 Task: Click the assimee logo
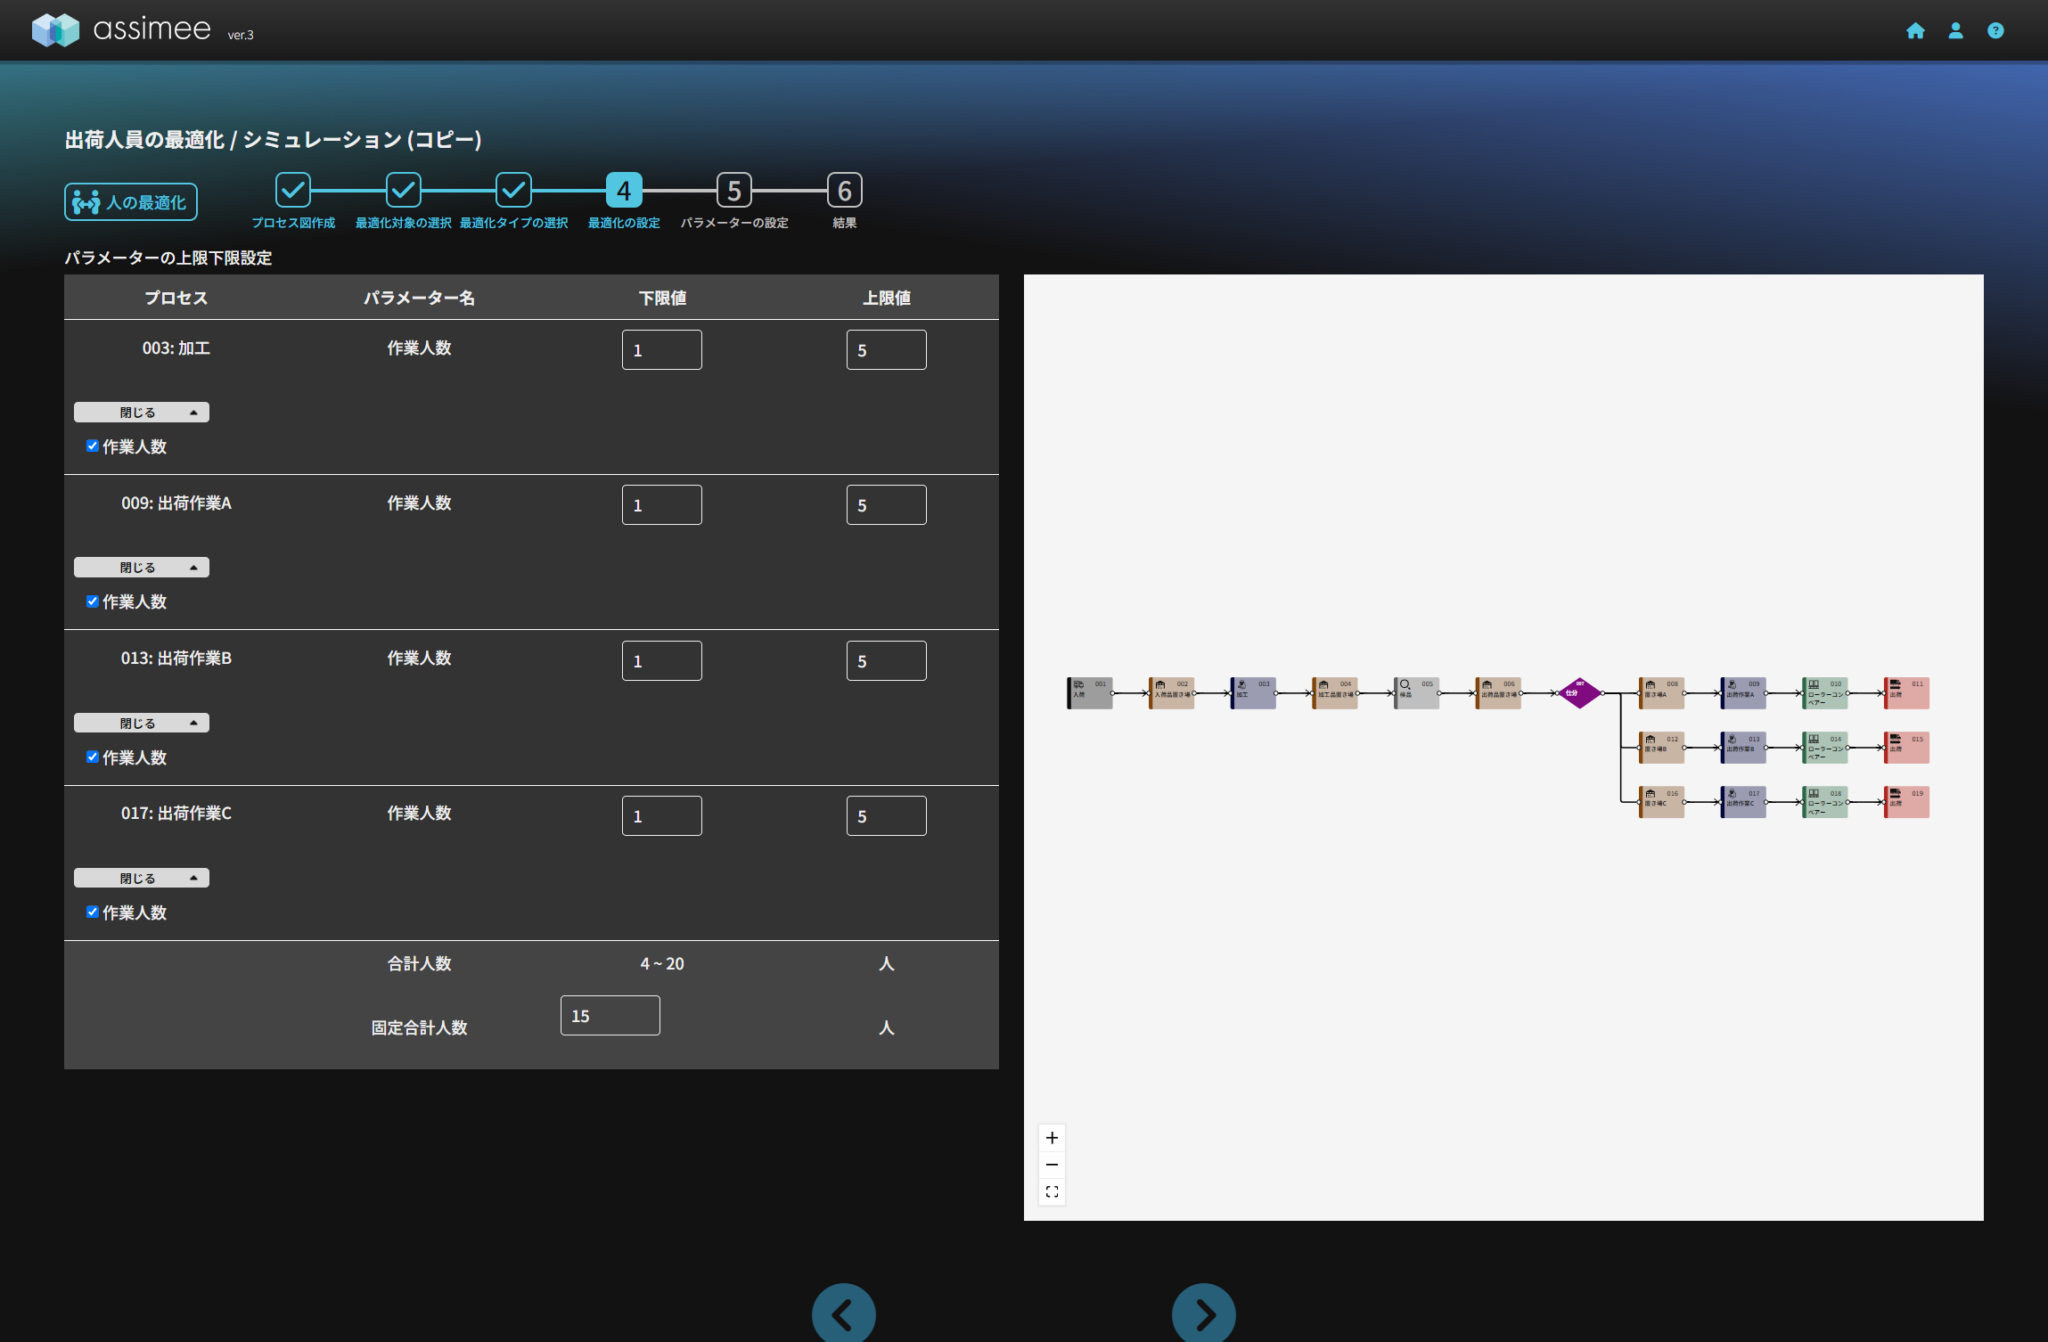[x=122, y=29]
